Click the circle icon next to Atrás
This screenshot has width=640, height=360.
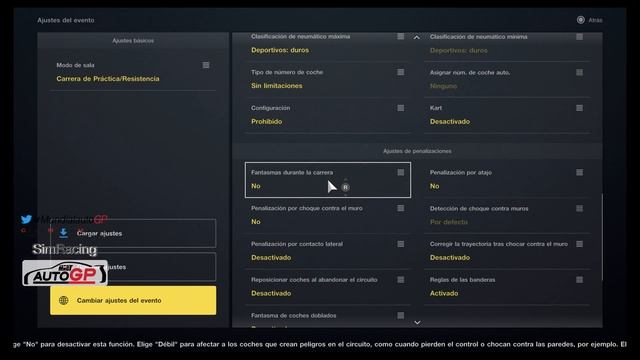pos(580,20)
